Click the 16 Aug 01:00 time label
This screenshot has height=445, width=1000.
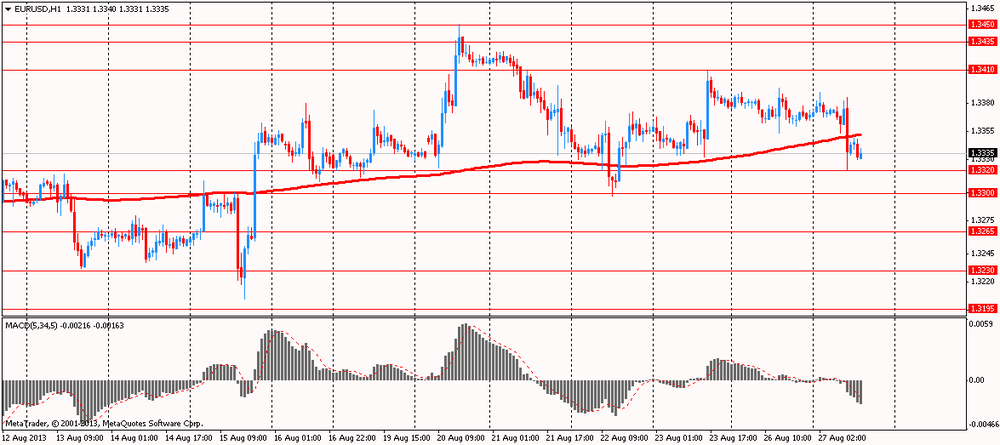click(298, 438)
